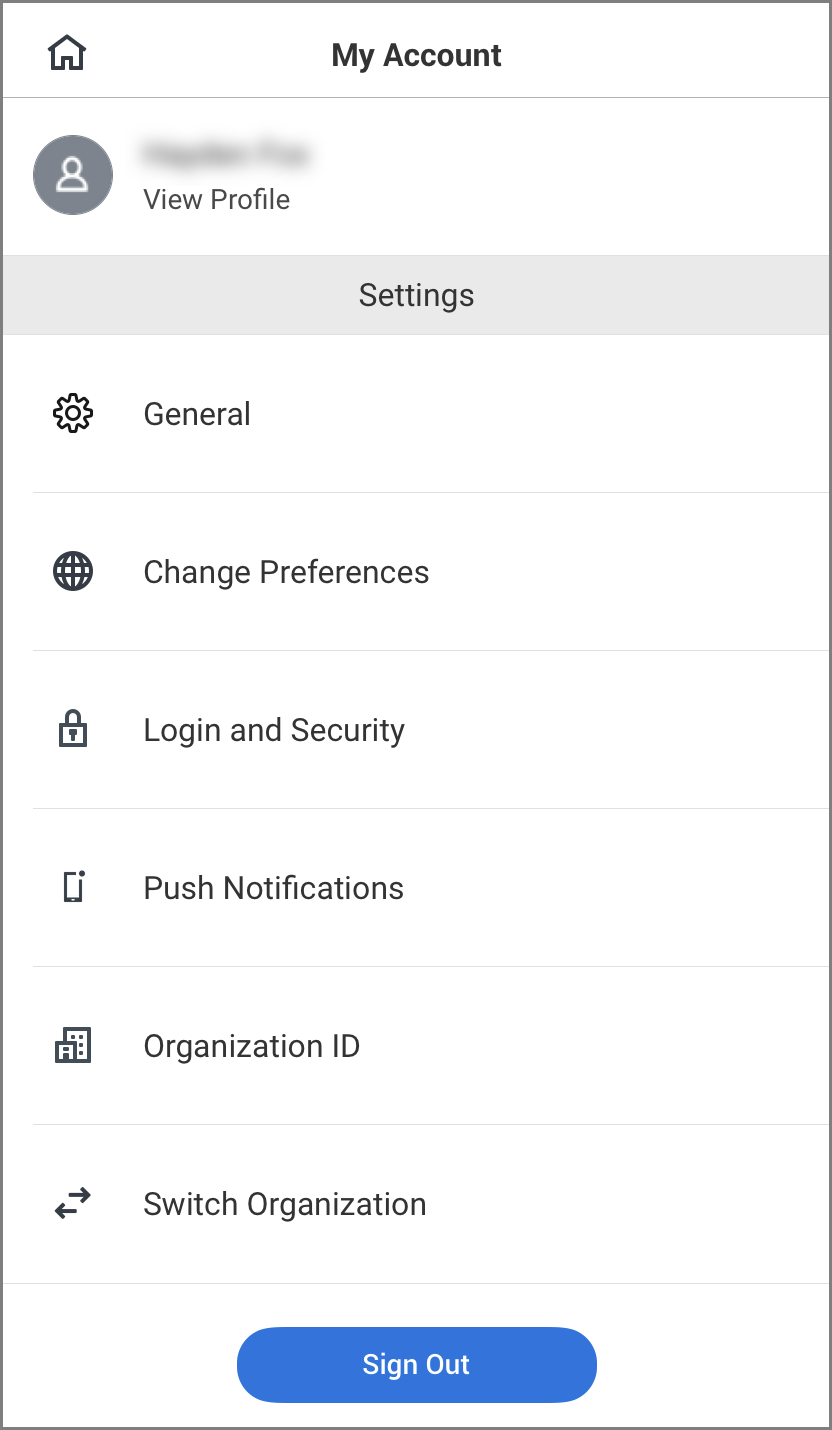Image resolution: width=832 pixels, height=1430 pixels.
Task: Click the gear icon beside General
Action: tap(73, 414)
